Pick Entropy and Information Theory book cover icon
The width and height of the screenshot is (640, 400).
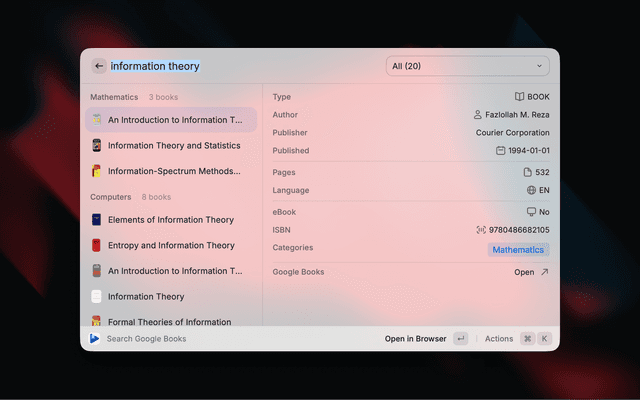click(x=97, y=245)
